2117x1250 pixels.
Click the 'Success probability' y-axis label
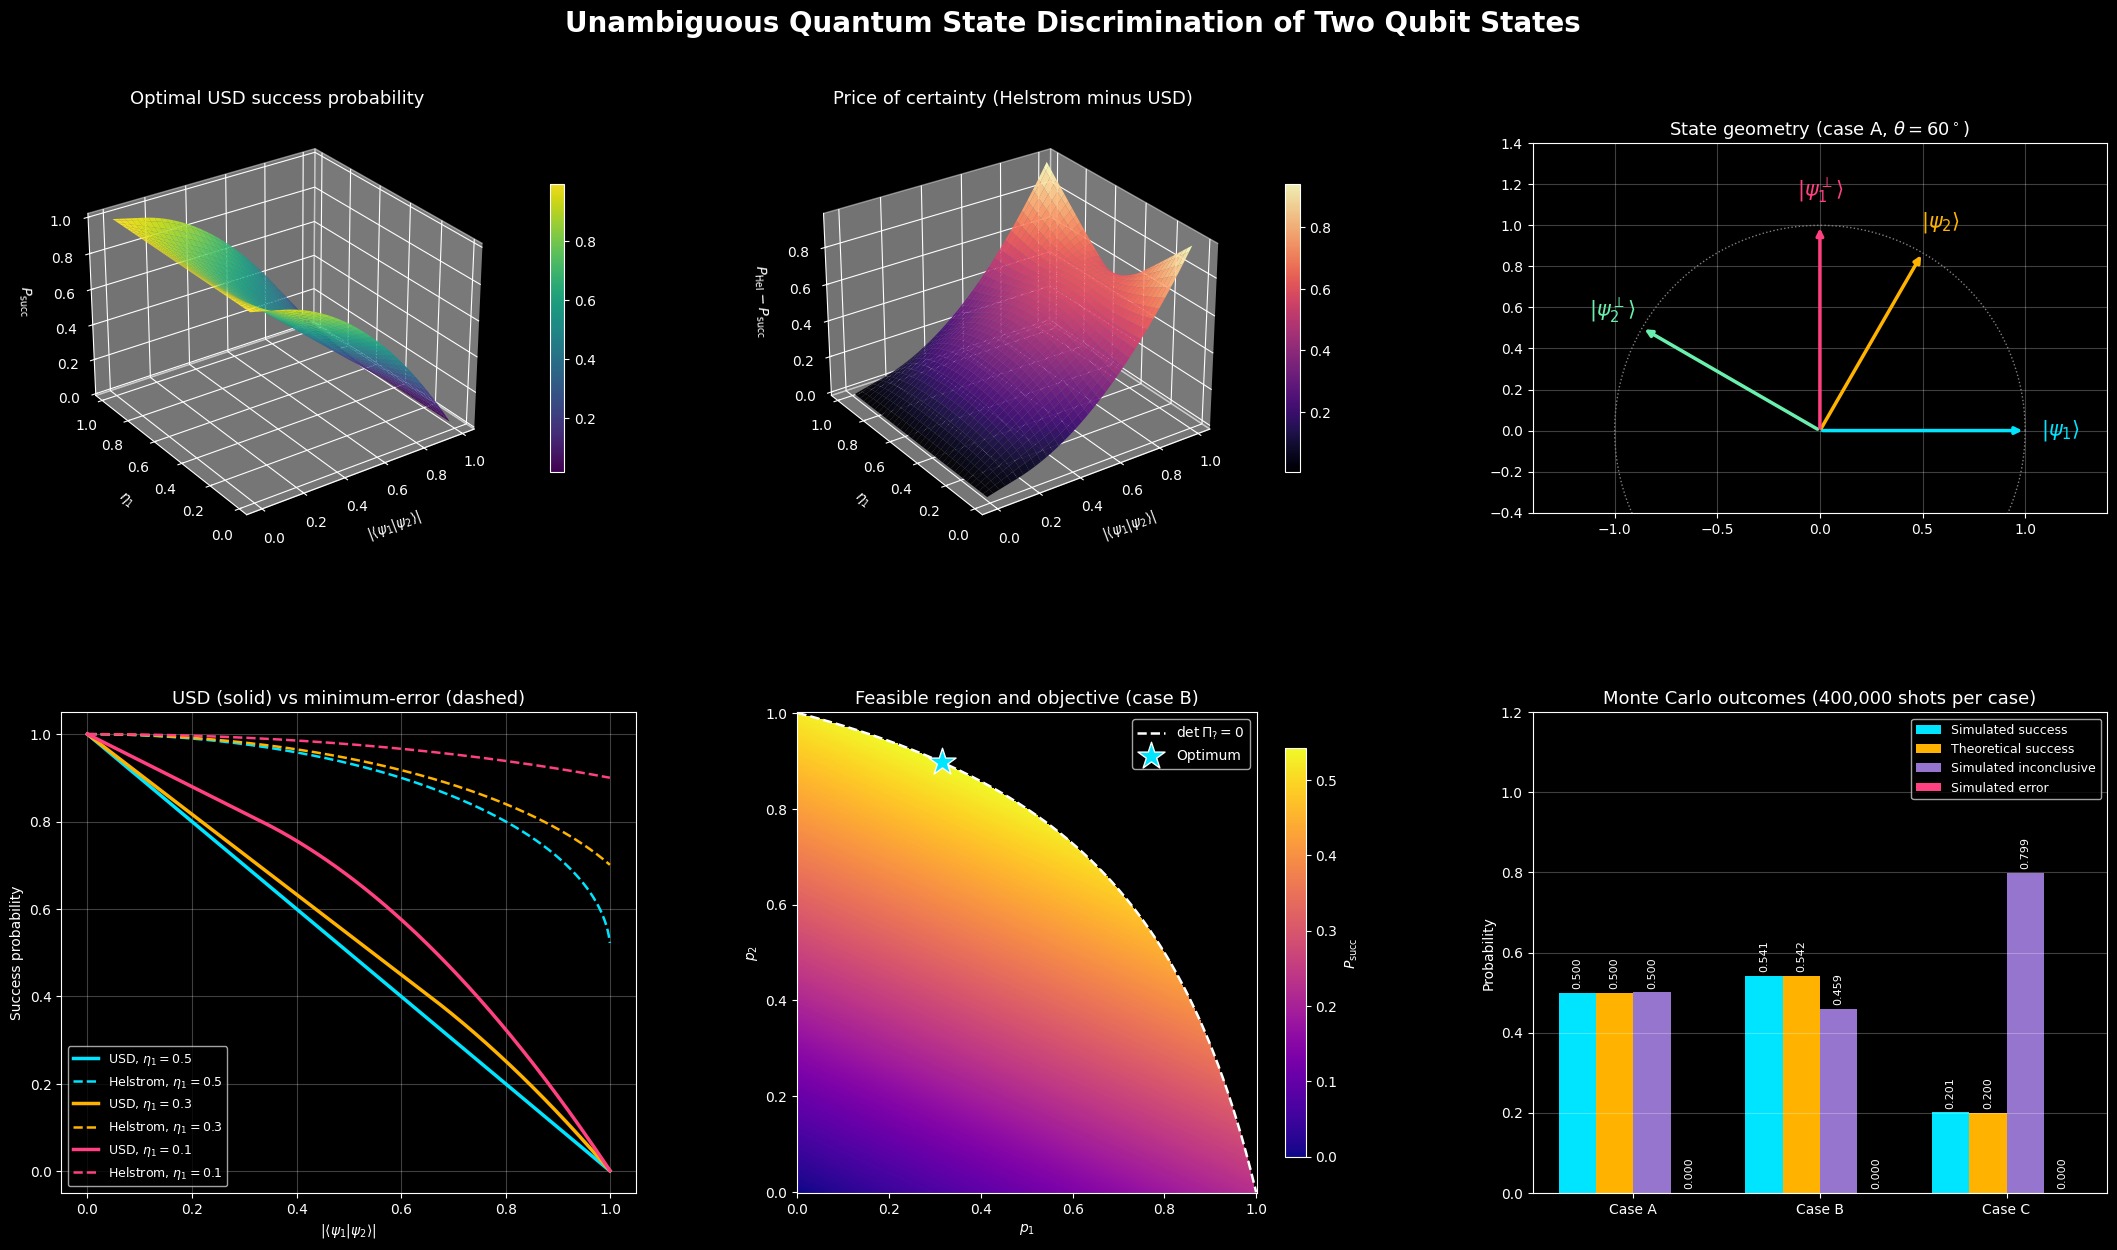click(x=16, y=952)
